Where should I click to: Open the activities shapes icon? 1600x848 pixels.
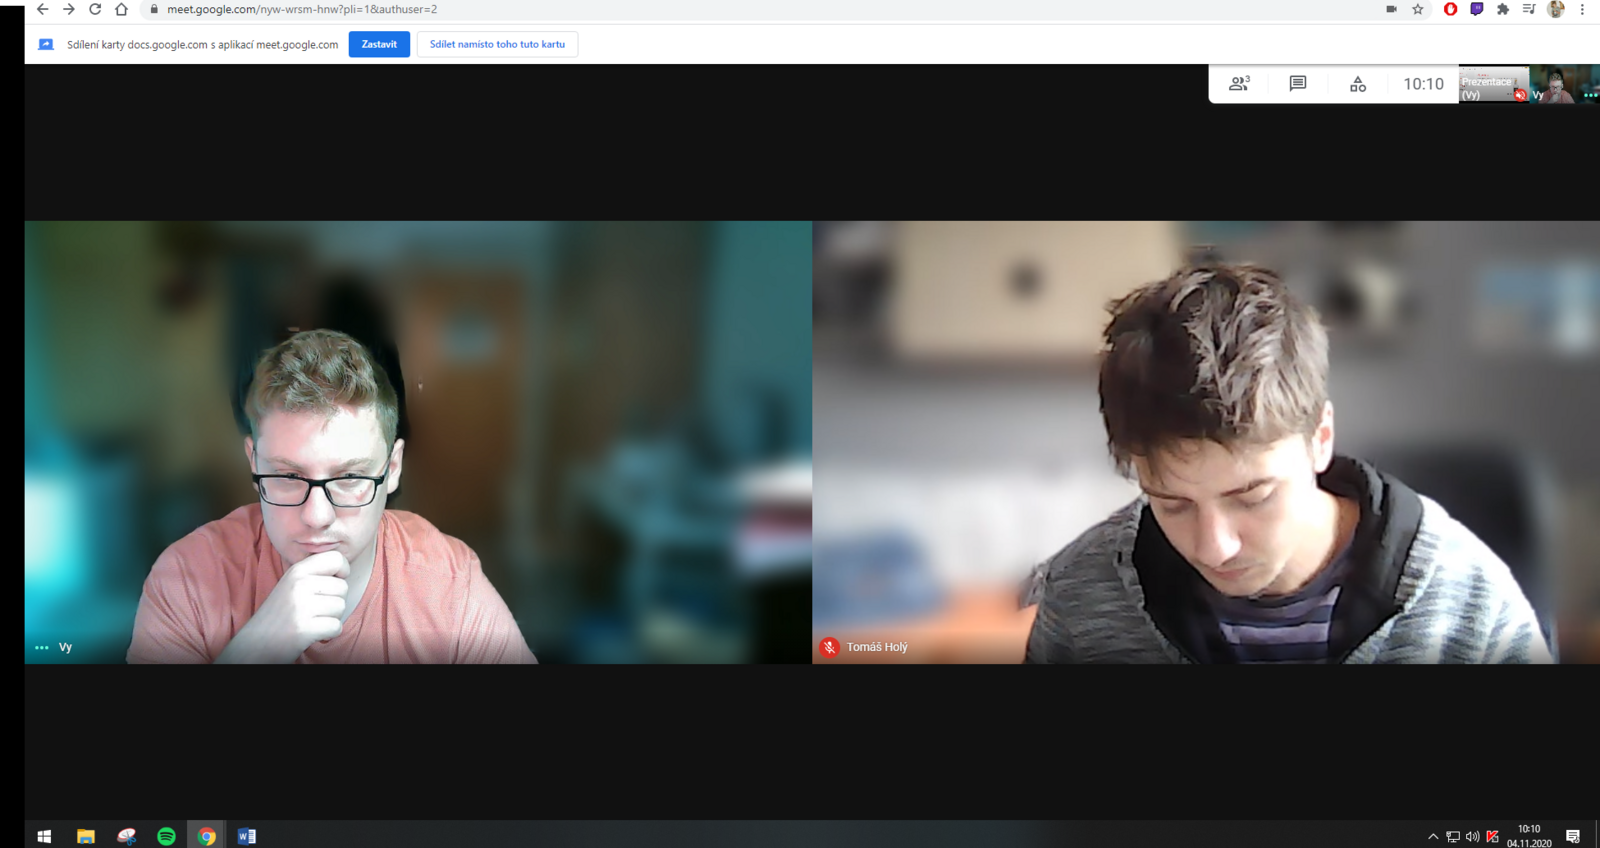1357,84
